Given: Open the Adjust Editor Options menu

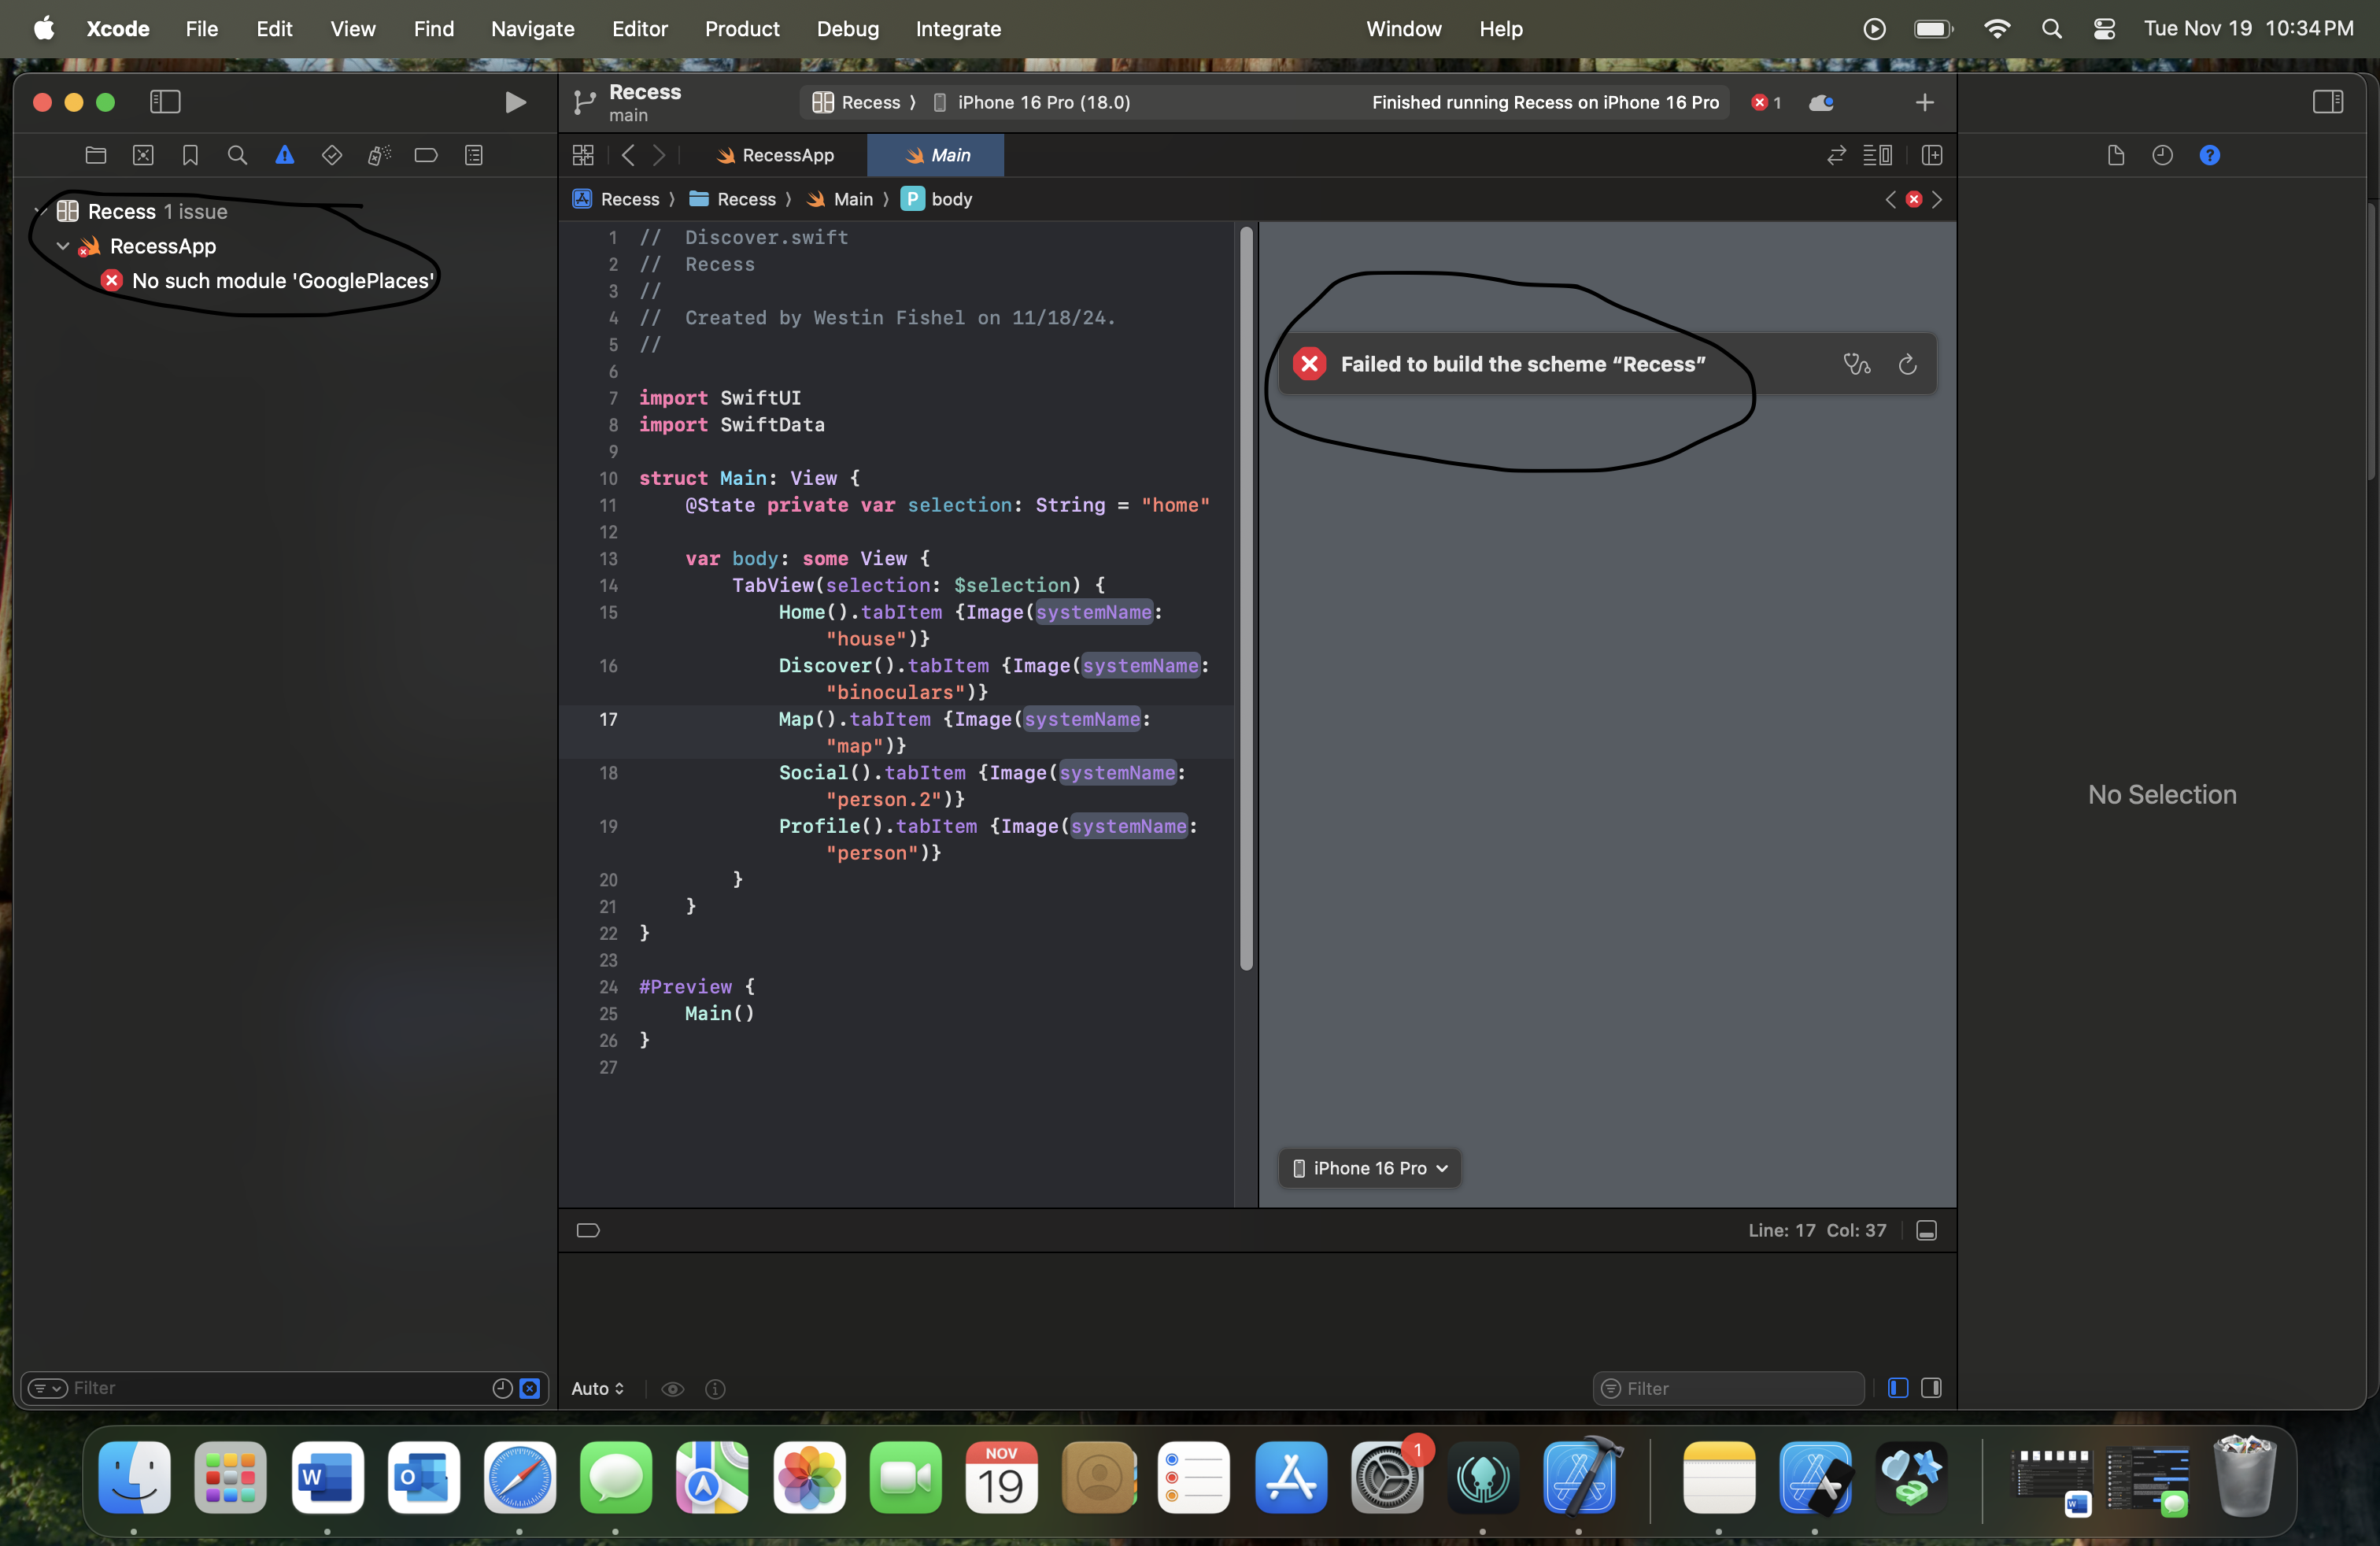Looking at the screenshot, I should point(1877,155).
